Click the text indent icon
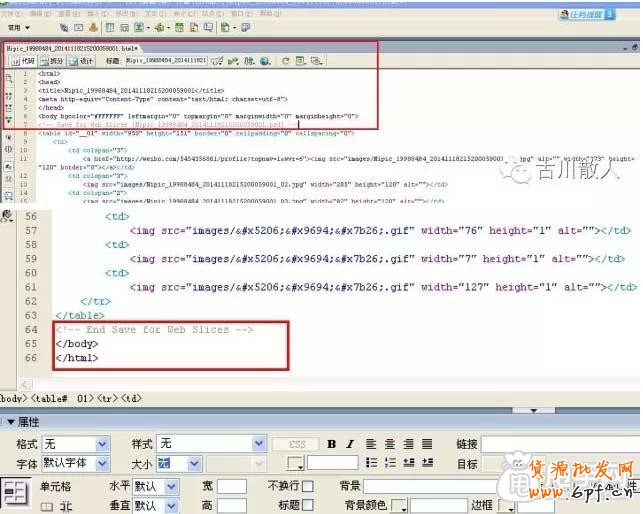 [427, 463]
